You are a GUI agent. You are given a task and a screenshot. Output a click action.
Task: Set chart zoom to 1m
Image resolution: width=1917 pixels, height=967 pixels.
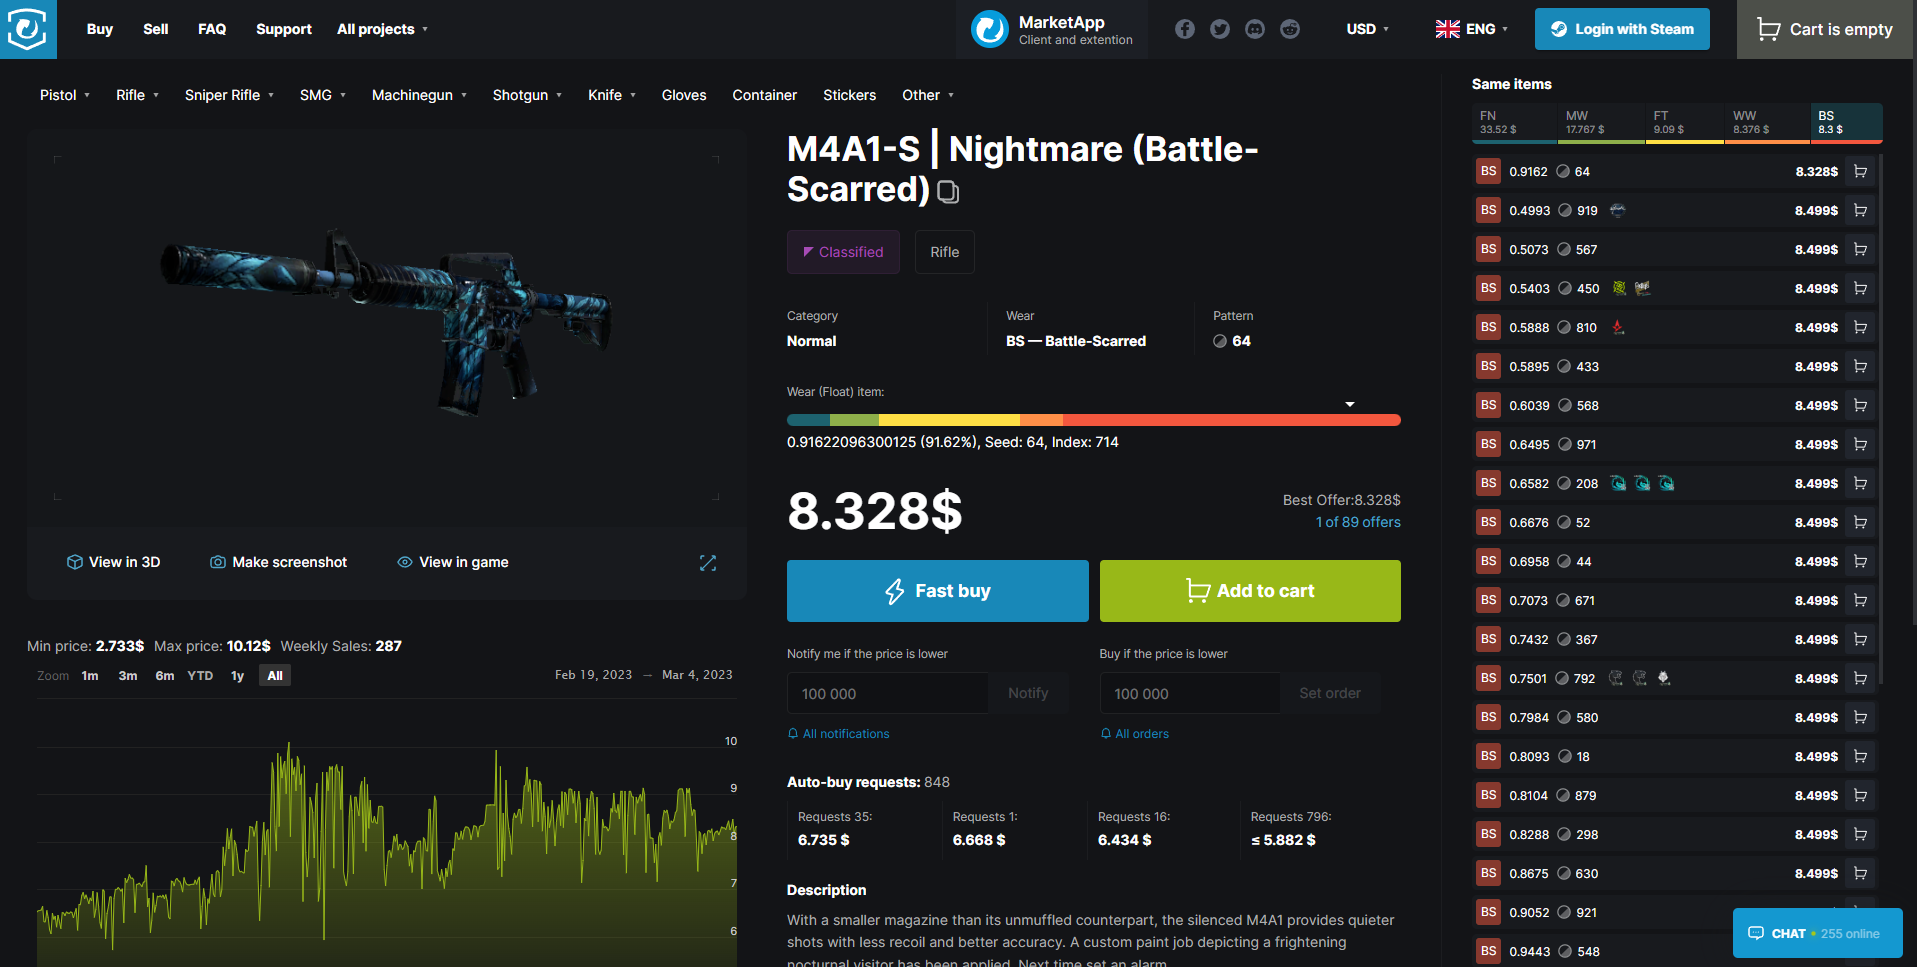click(90, 676)
